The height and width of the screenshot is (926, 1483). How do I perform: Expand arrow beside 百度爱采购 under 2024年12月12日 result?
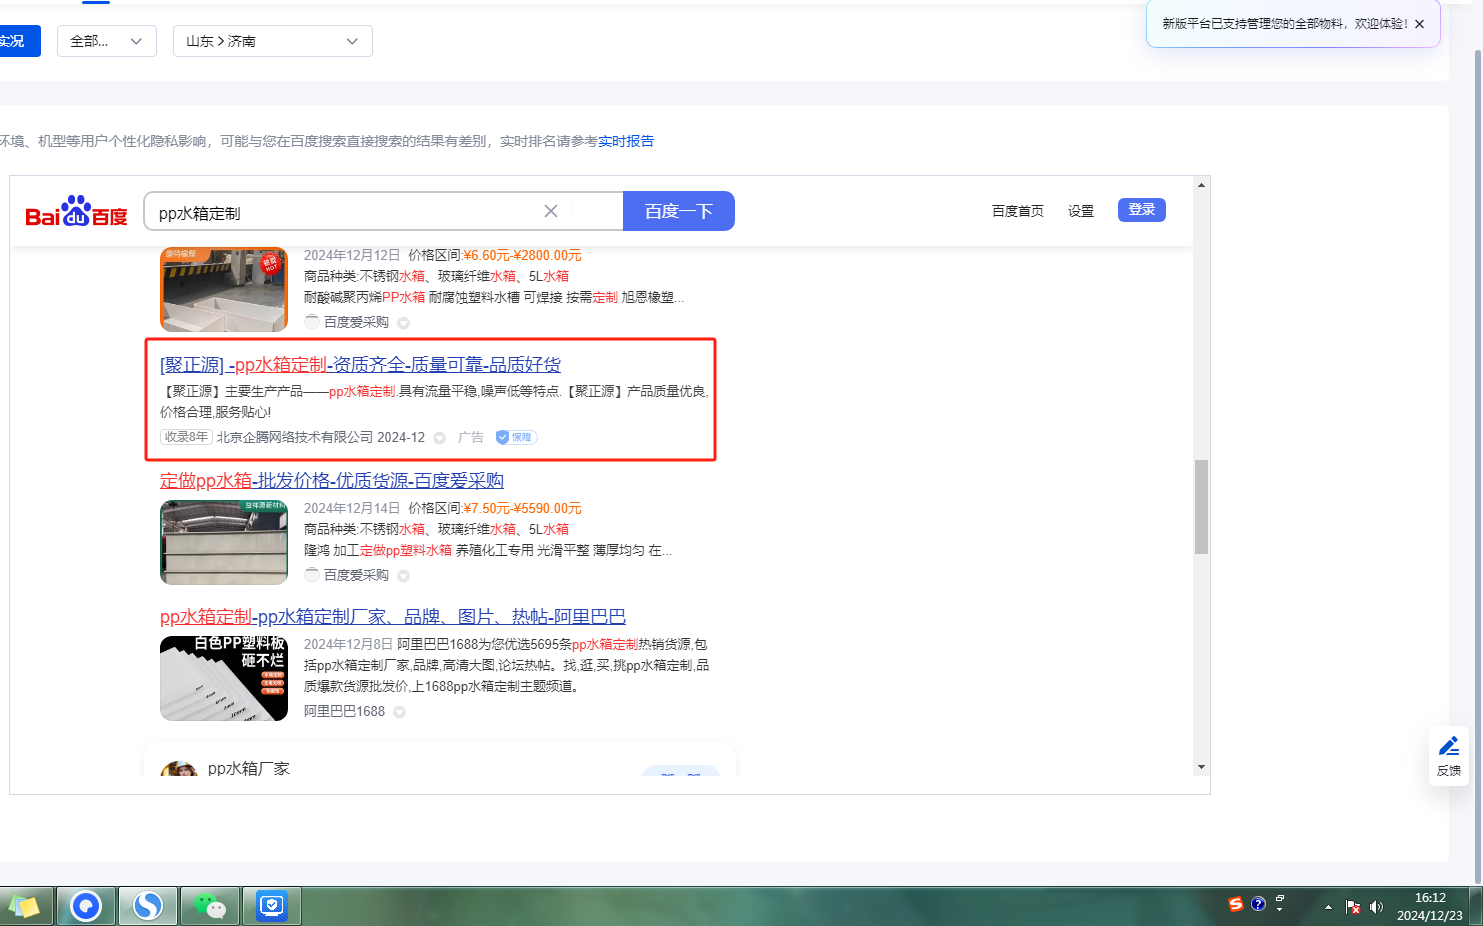[403, 323]
